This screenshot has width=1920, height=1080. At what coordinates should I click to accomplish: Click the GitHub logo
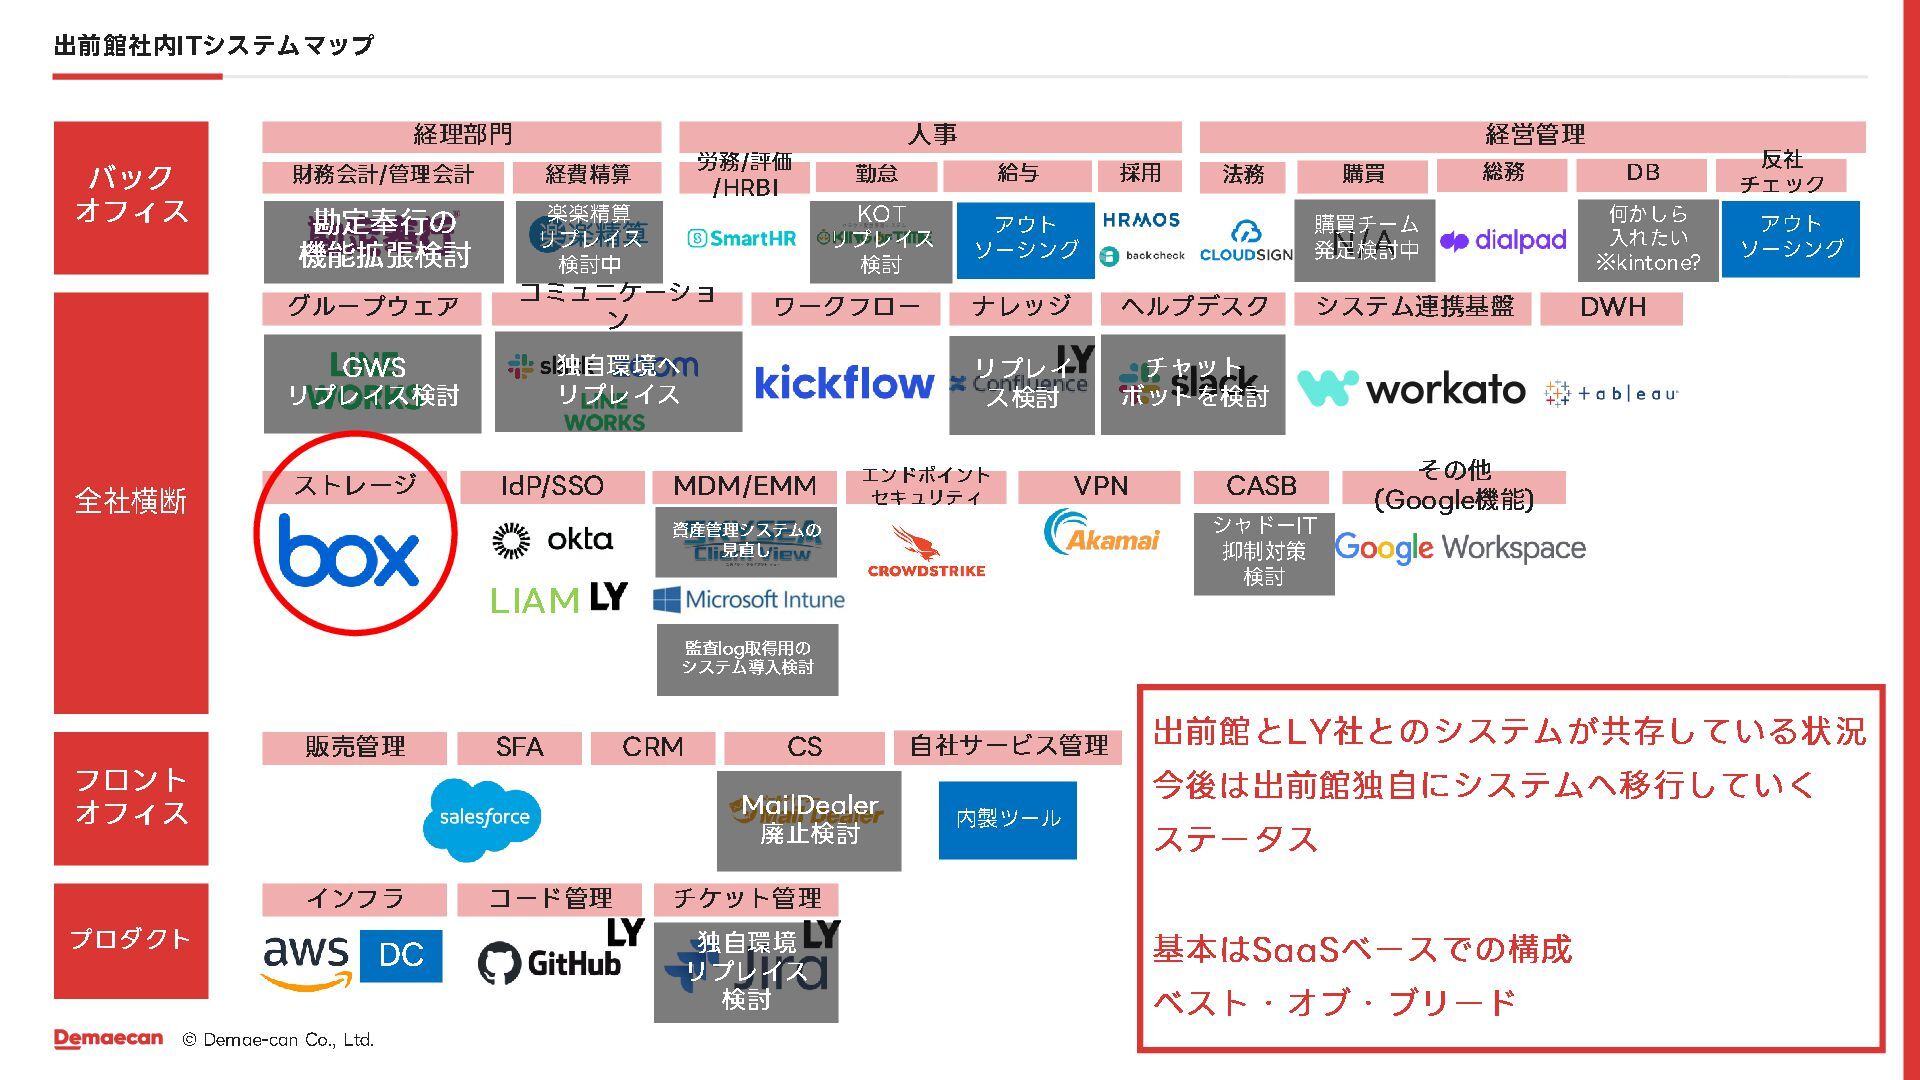coord(550,963)
